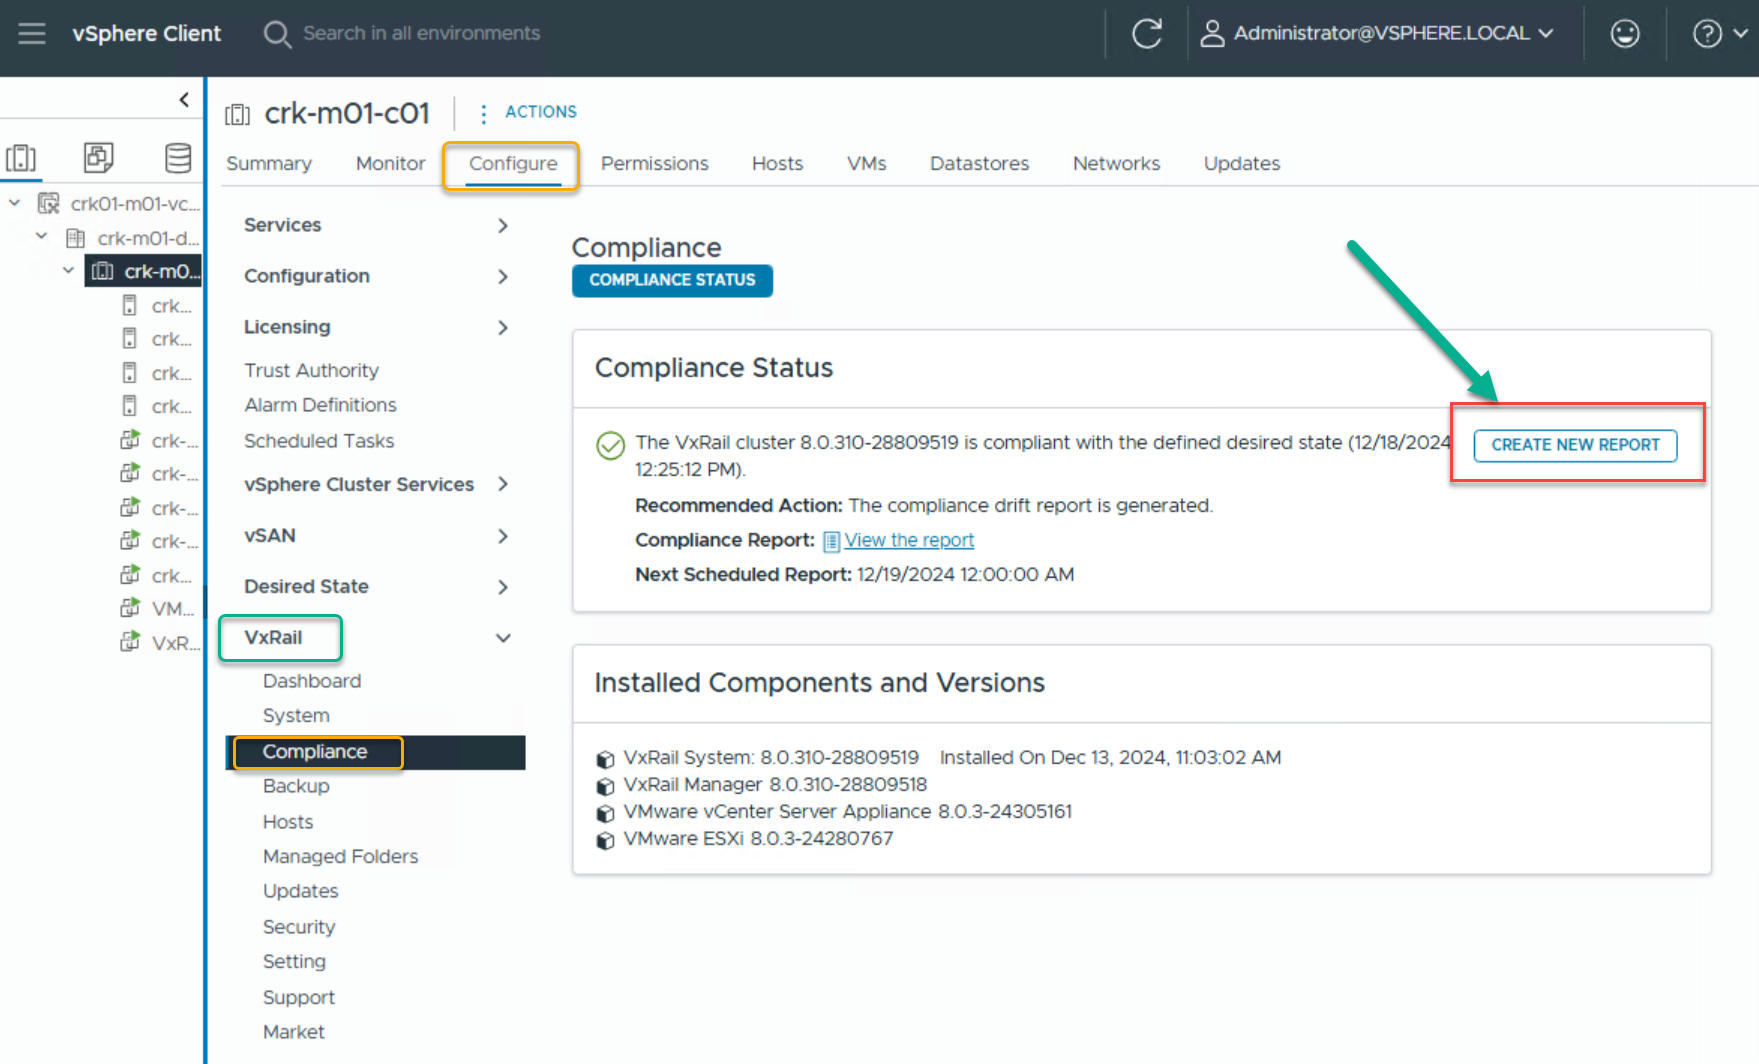Switch to Hosts and Clusters inventory view
This screenshot has height=1064, width=1759.
click(21, 158)
